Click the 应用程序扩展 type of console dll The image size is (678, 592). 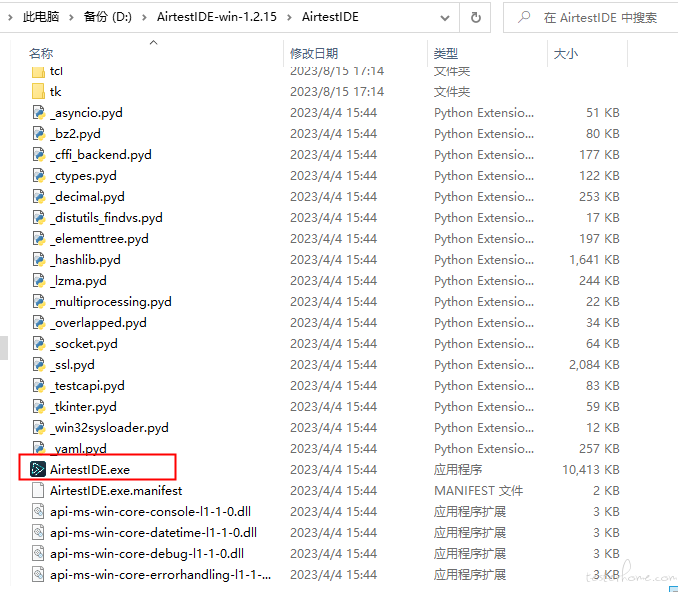470,512
